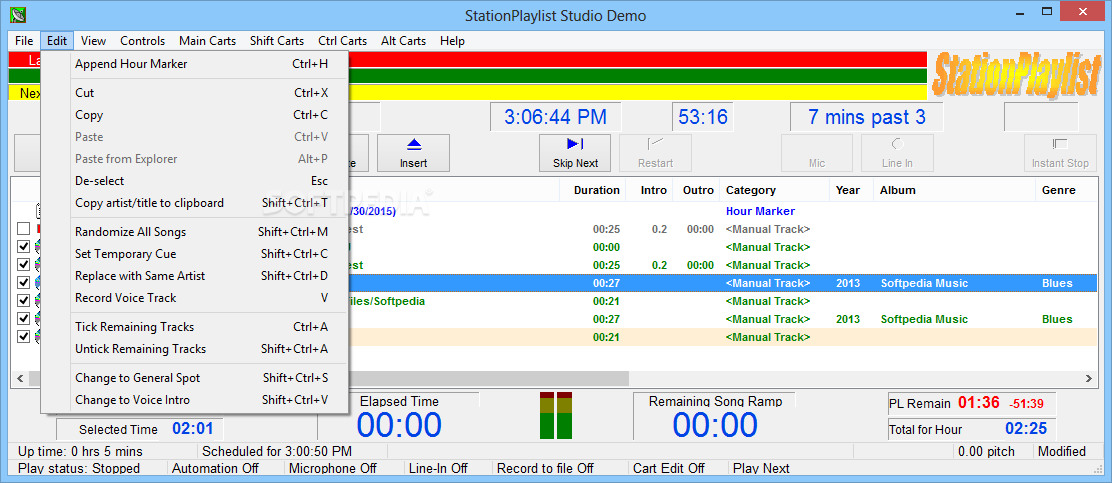Click the scrollbar left arrow

(x=20, y=379)
